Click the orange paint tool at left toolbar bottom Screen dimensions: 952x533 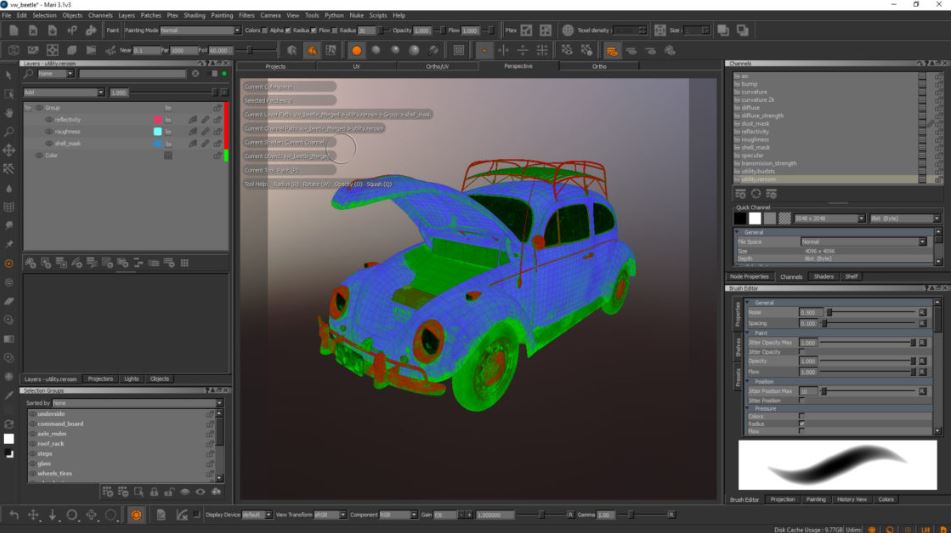coord(9,263)
